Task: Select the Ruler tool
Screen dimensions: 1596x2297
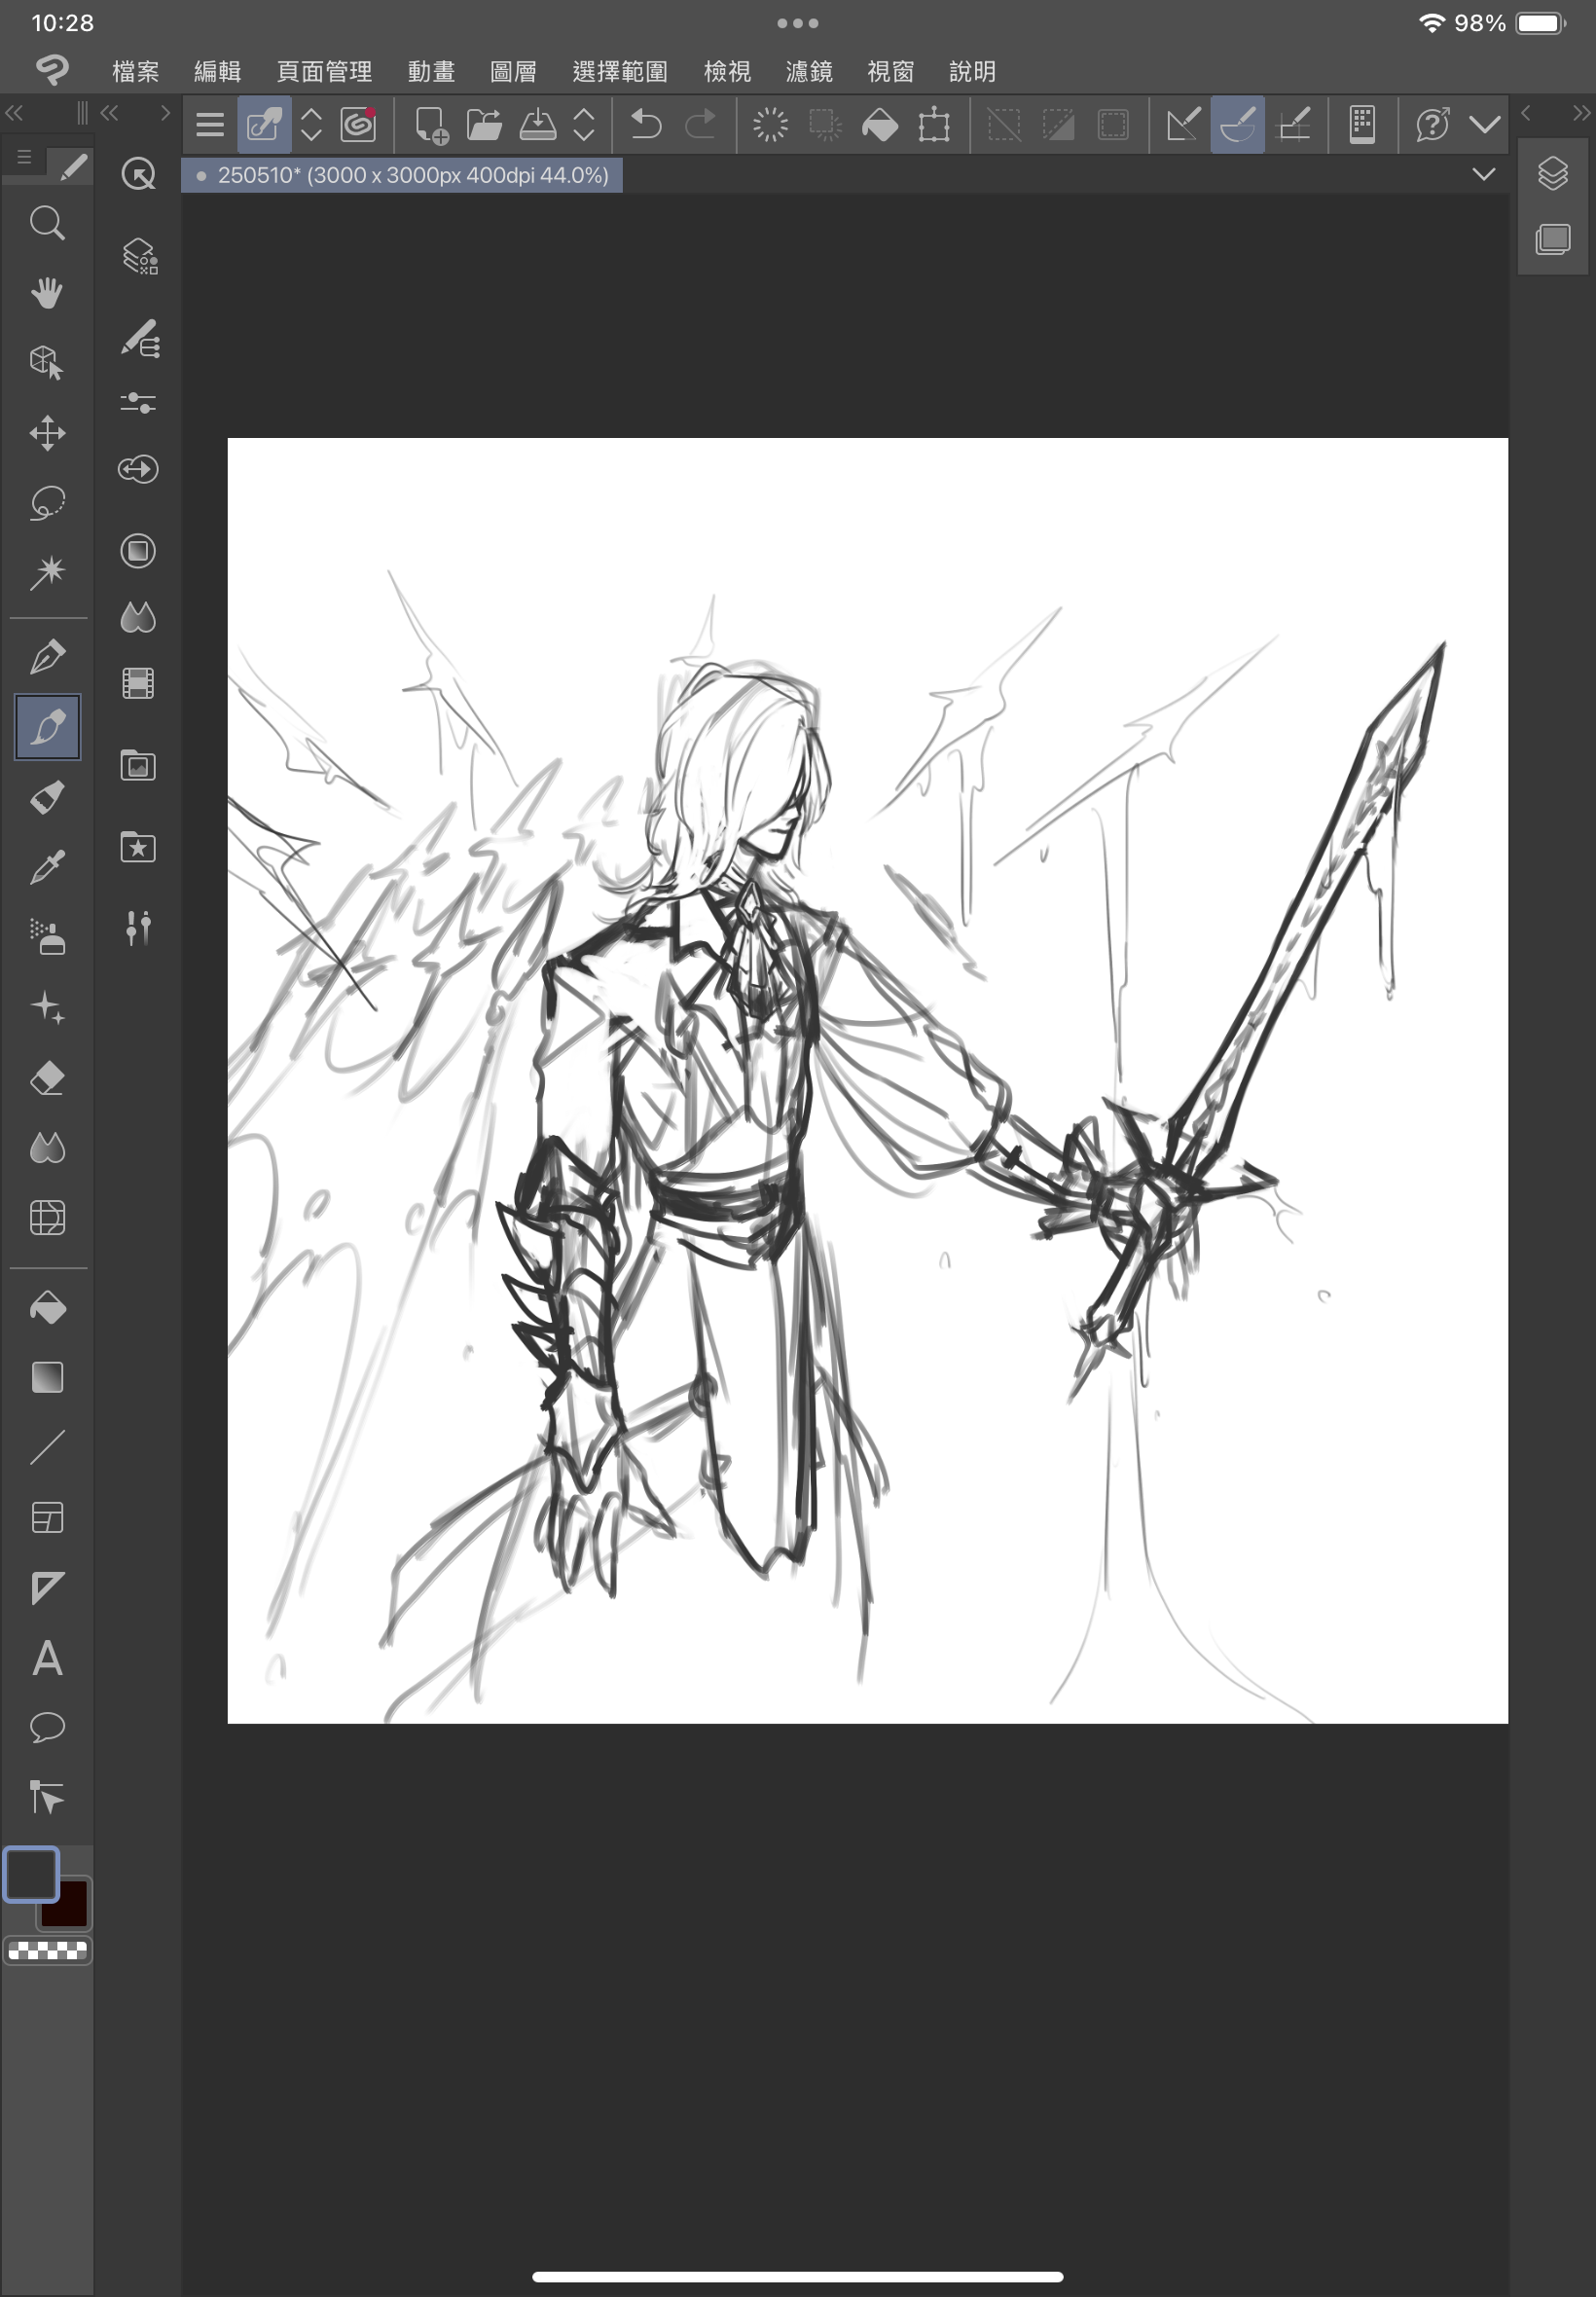Action: 47,1588
